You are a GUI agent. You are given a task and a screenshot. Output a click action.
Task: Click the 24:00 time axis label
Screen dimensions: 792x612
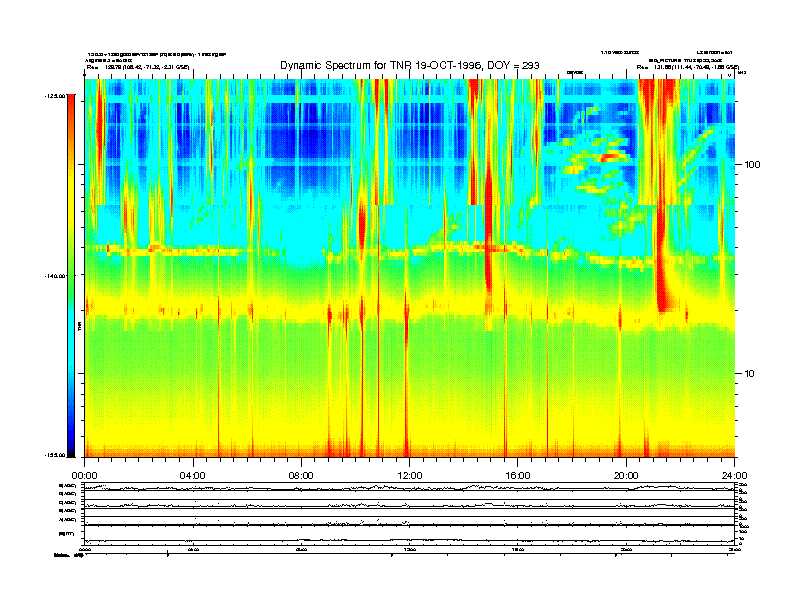734,476
